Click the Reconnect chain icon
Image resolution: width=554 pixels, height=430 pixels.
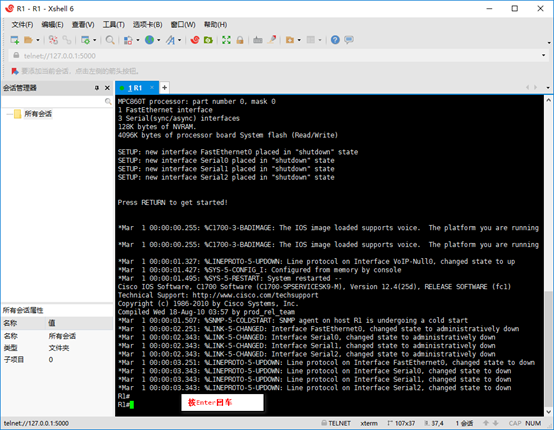click(67, 40)
